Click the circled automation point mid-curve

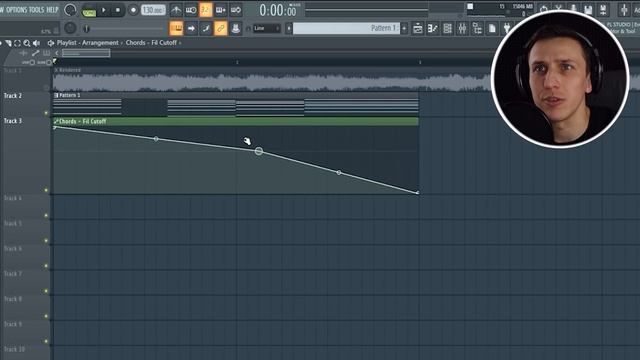[x=259, y=151]
